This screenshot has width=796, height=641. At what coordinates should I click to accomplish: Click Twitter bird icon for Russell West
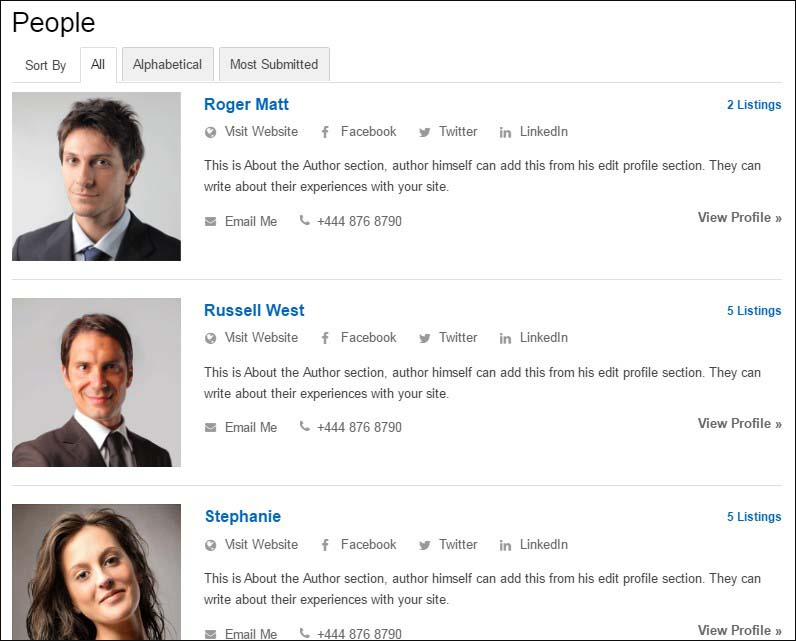click(424, 339)
